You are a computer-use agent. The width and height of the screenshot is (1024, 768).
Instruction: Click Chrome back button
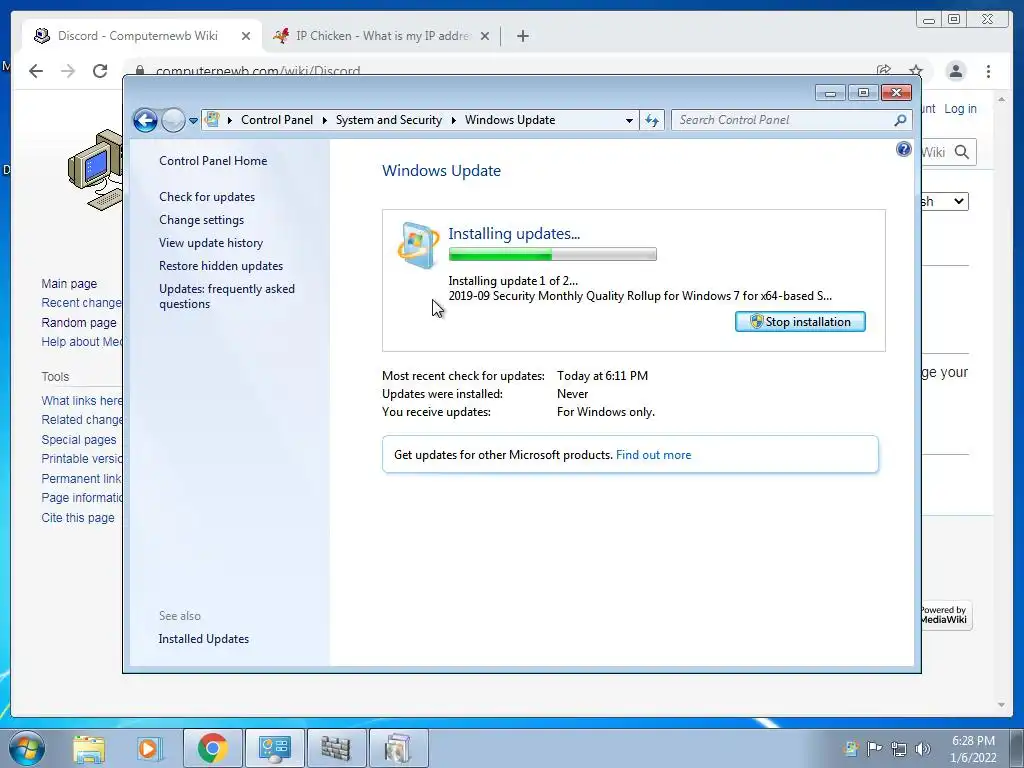coord(36,71)
